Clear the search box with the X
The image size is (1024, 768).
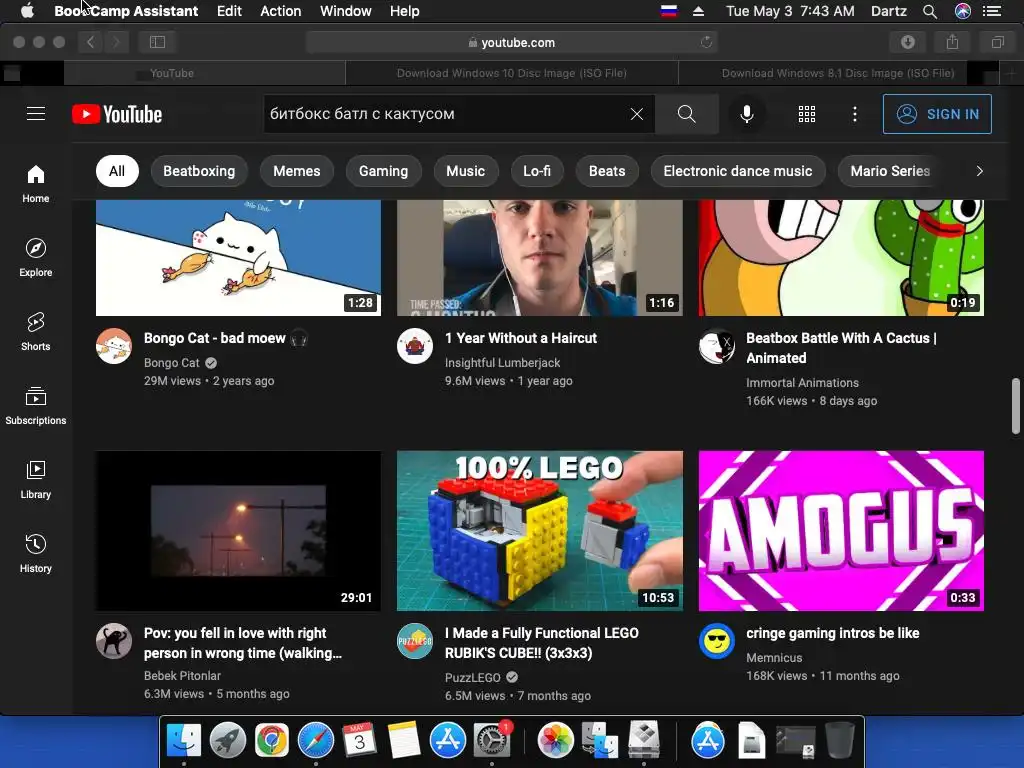pos(637,114)
